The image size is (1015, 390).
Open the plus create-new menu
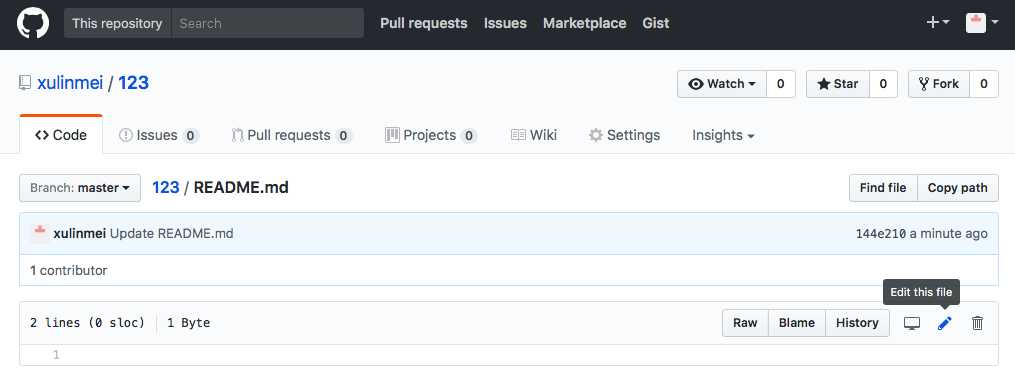click(x=938, y=23)
